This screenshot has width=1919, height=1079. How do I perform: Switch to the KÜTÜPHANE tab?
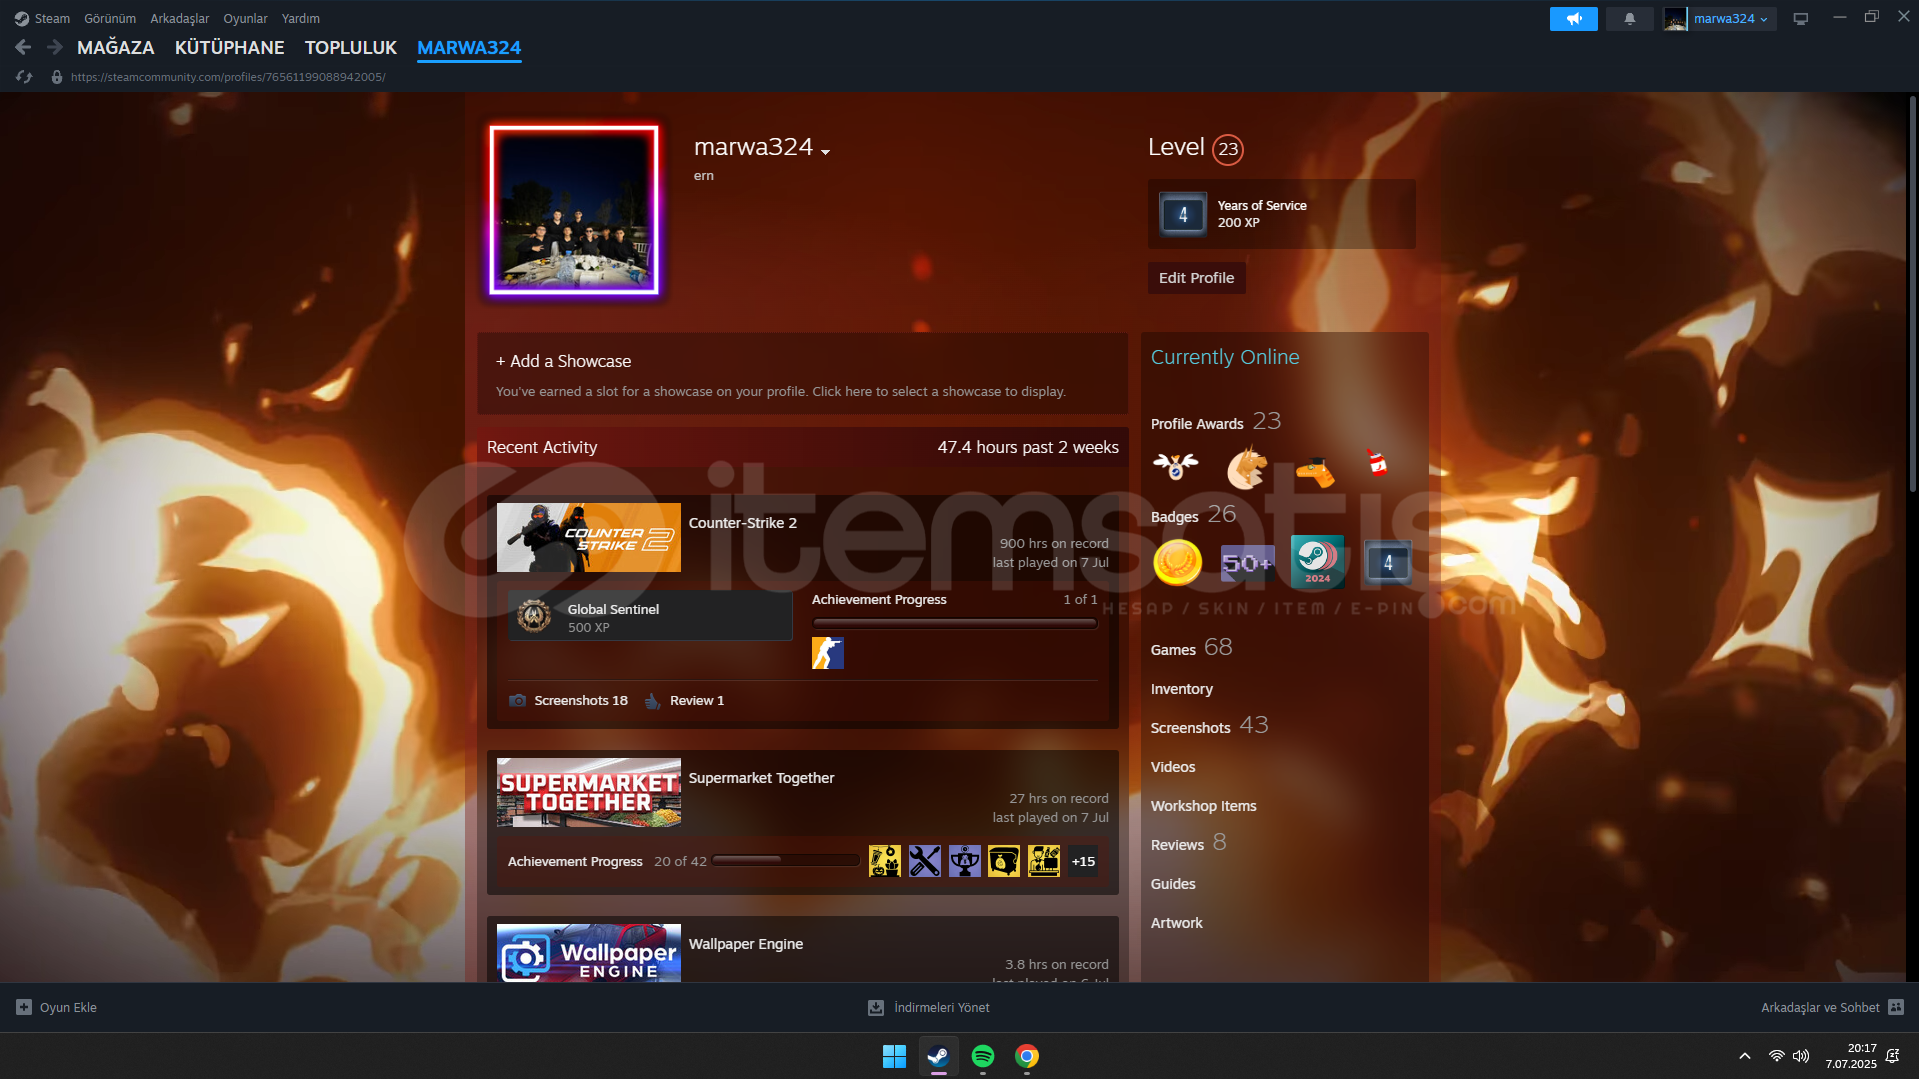pyautogui.click(x=230, y=47)
